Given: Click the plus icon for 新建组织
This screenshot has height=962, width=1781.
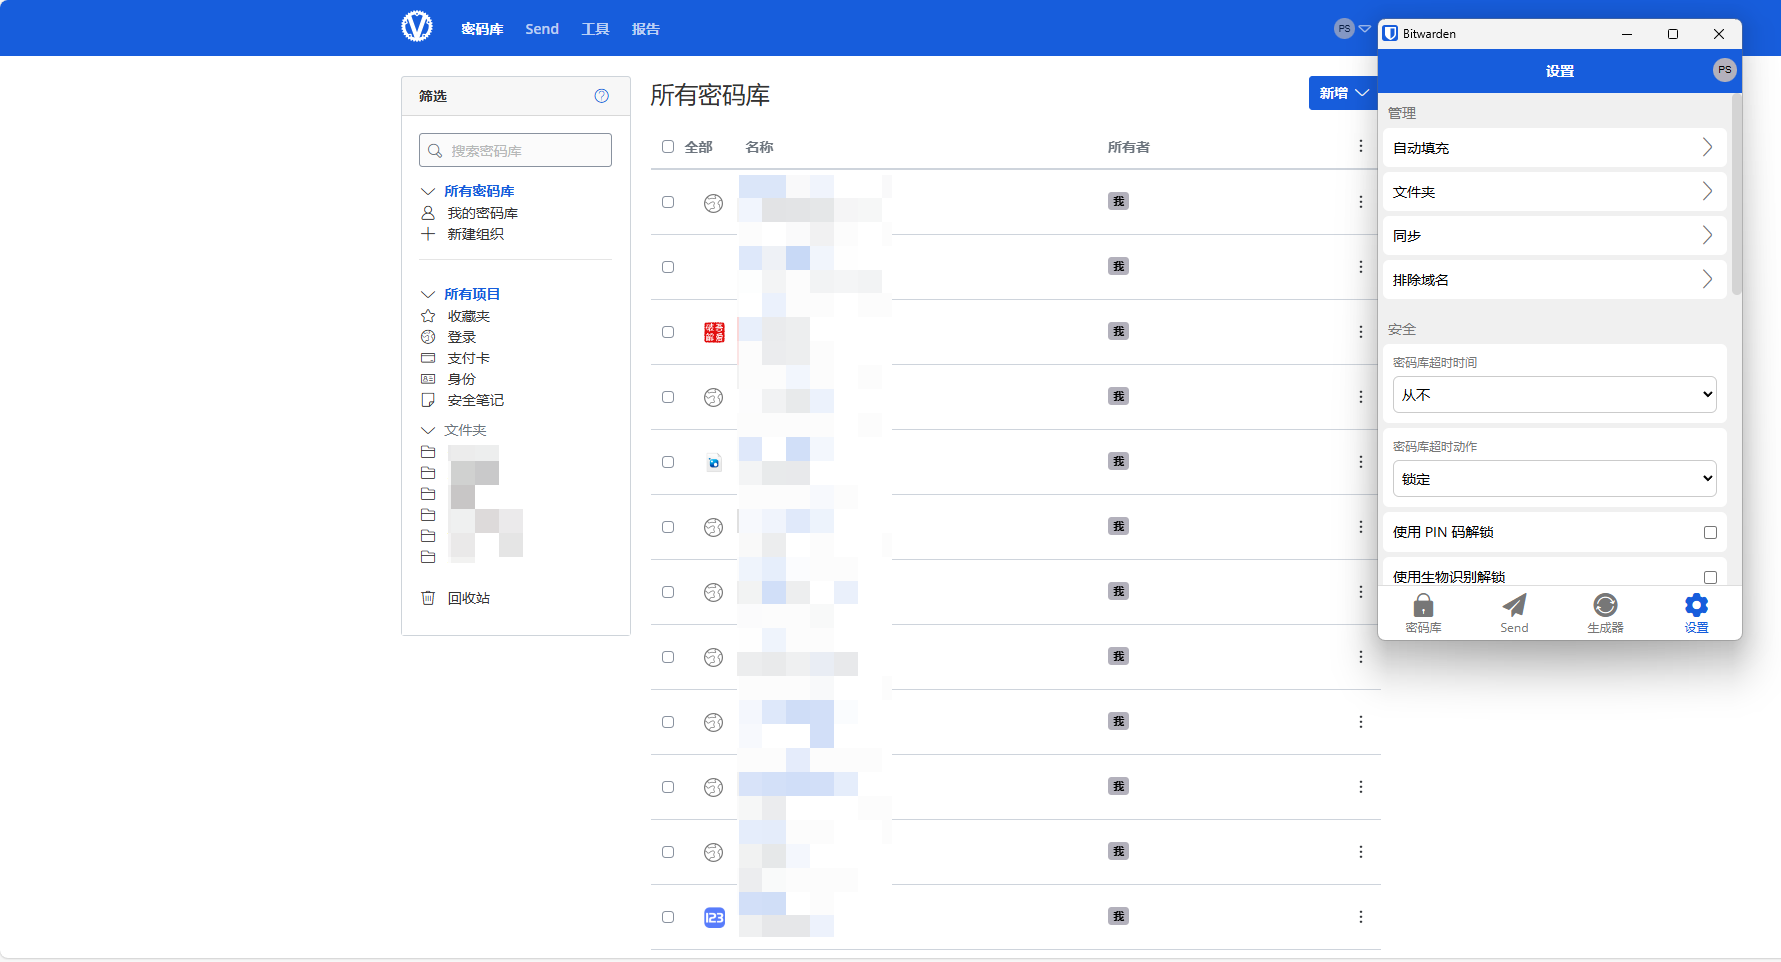Looking at the screenshot, I should [428, 234].
